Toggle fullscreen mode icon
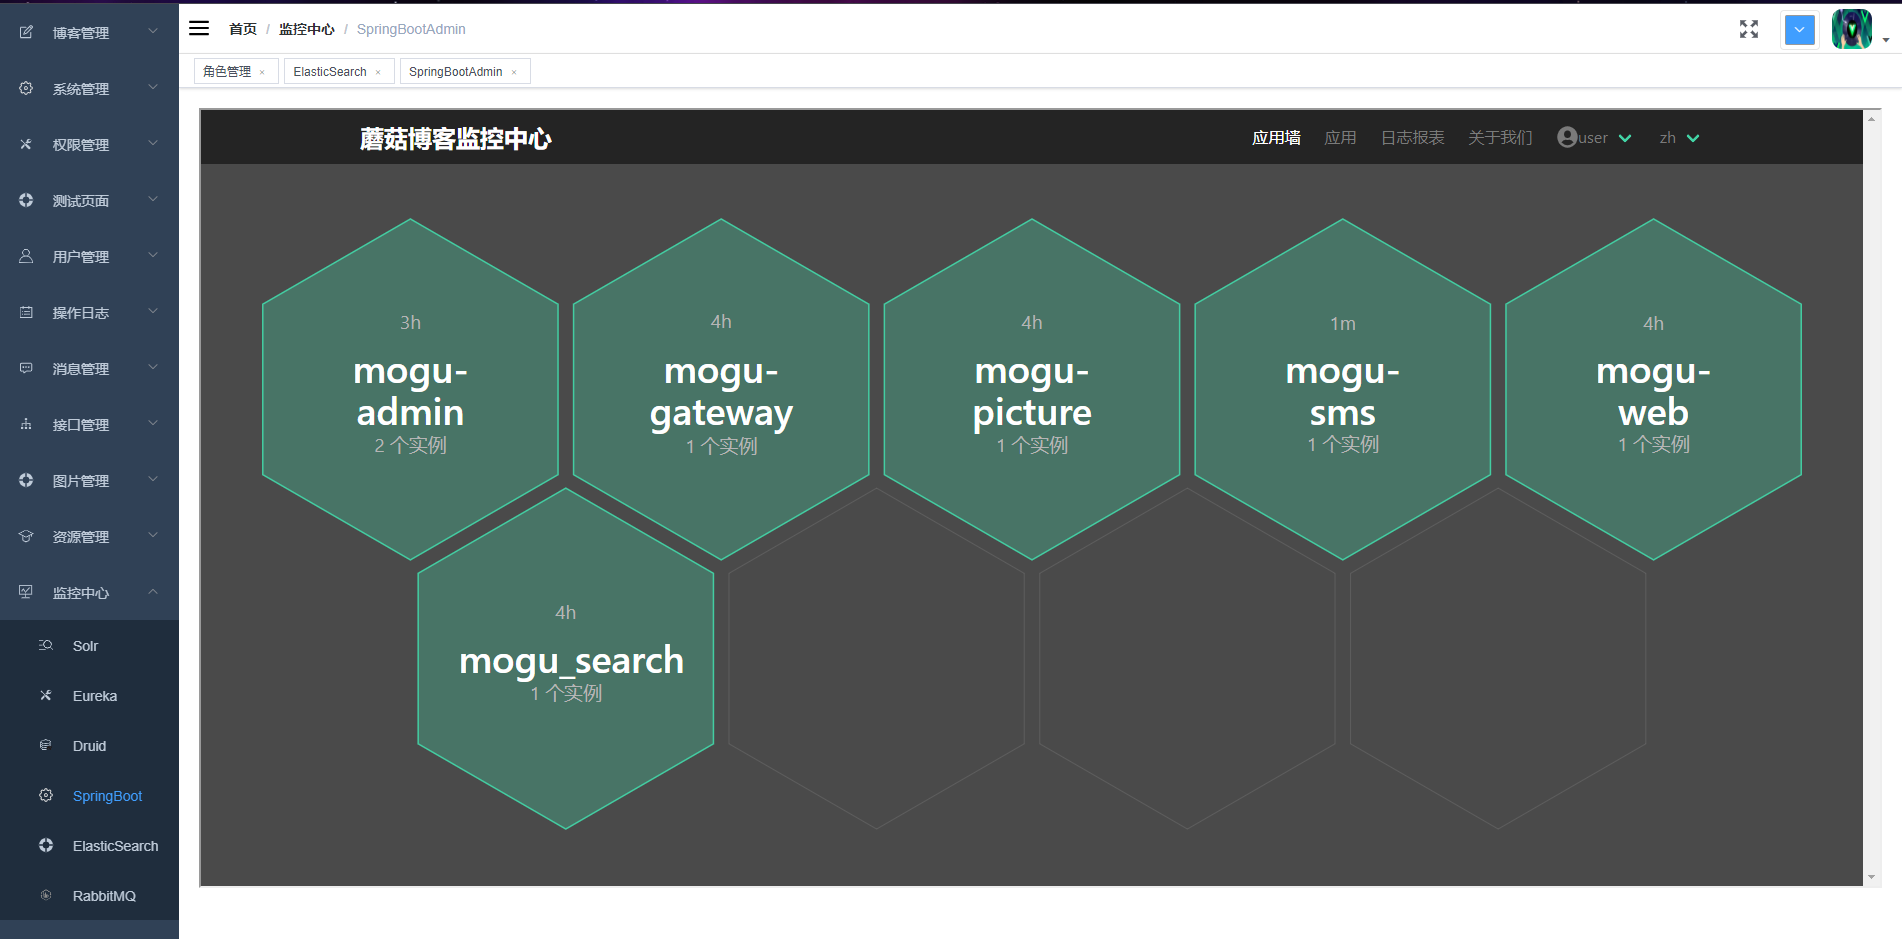Screen dimensions: 1902x939 pyautogui.click(x=1748, y=29)
